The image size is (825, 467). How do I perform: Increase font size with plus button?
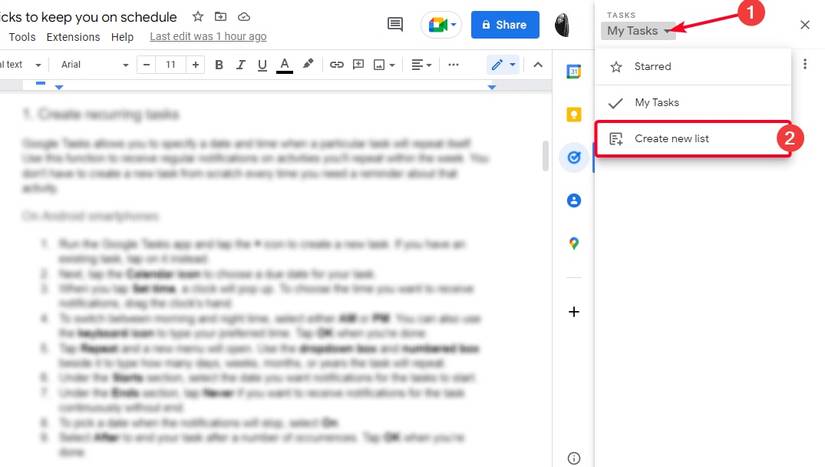coord(195,65)
